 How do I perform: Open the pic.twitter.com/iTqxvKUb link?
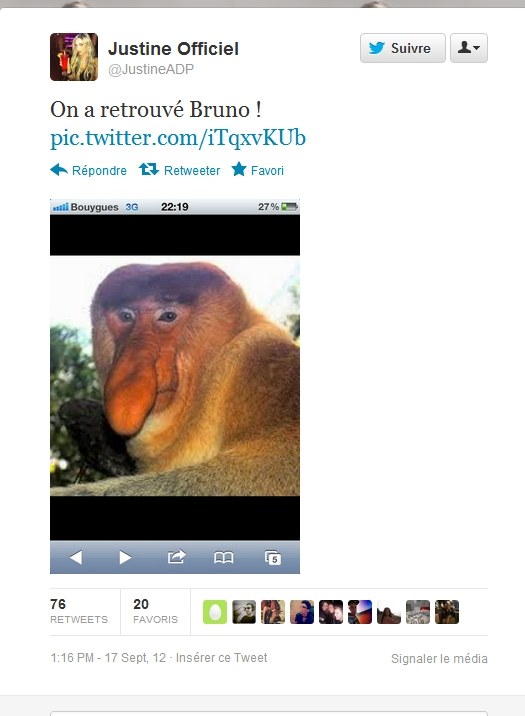[178, 138]
